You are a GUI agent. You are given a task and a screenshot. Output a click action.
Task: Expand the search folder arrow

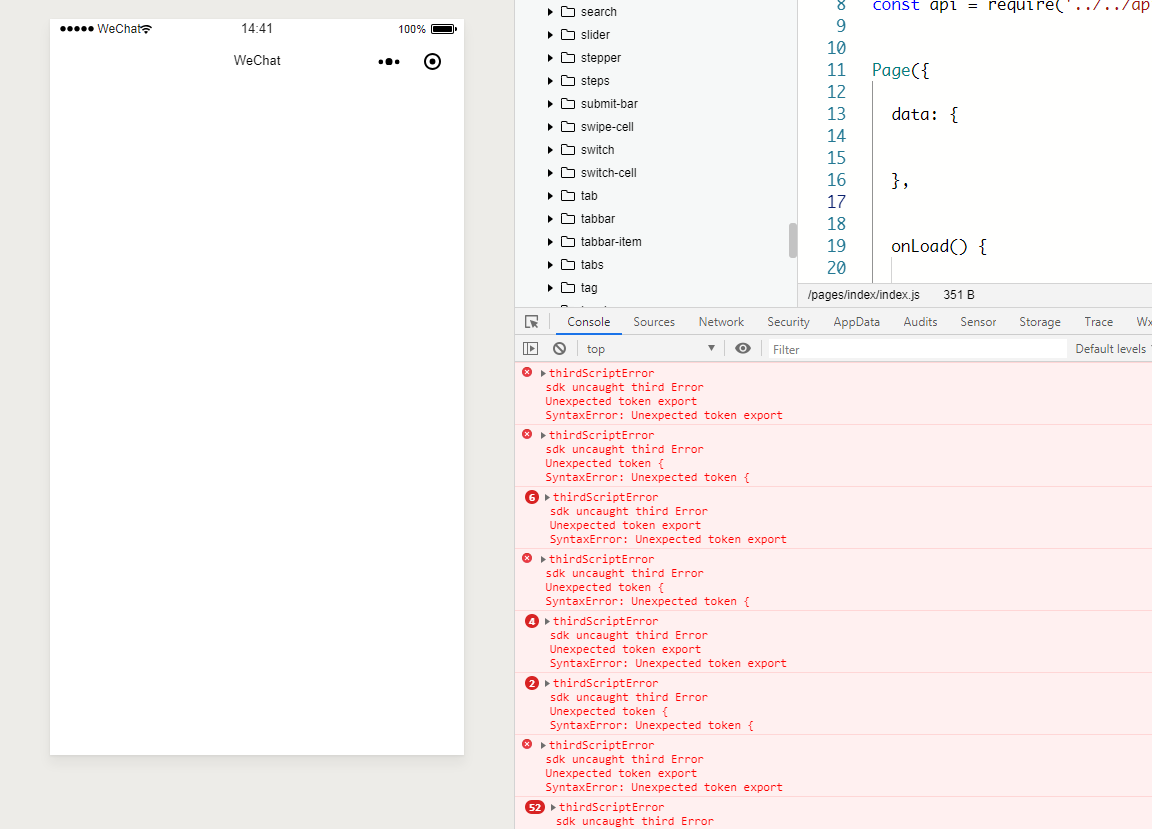[x=550, y=12]
